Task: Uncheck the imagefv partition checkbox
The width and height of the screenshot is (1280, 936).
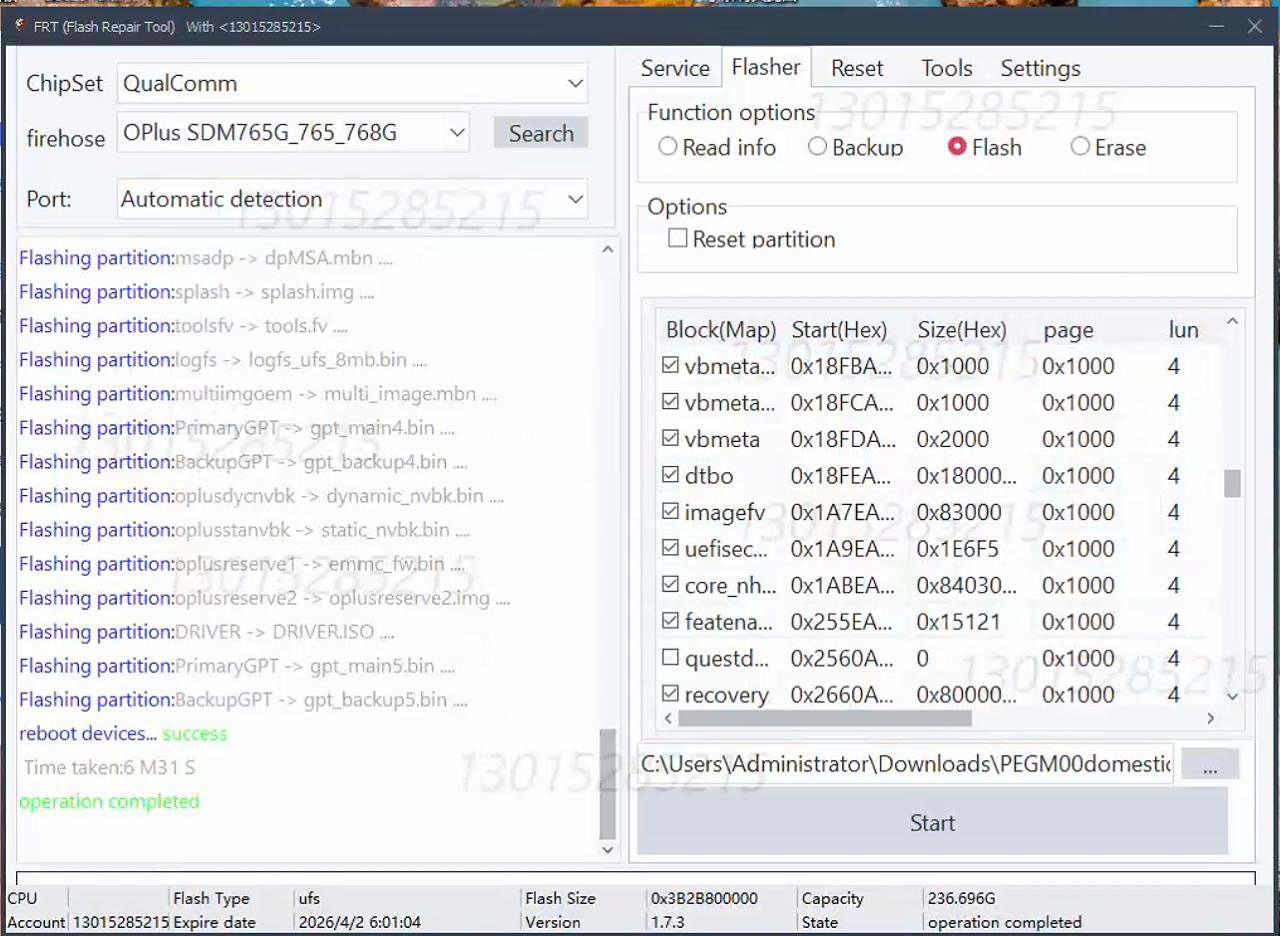Action: [x=670, y=512]
